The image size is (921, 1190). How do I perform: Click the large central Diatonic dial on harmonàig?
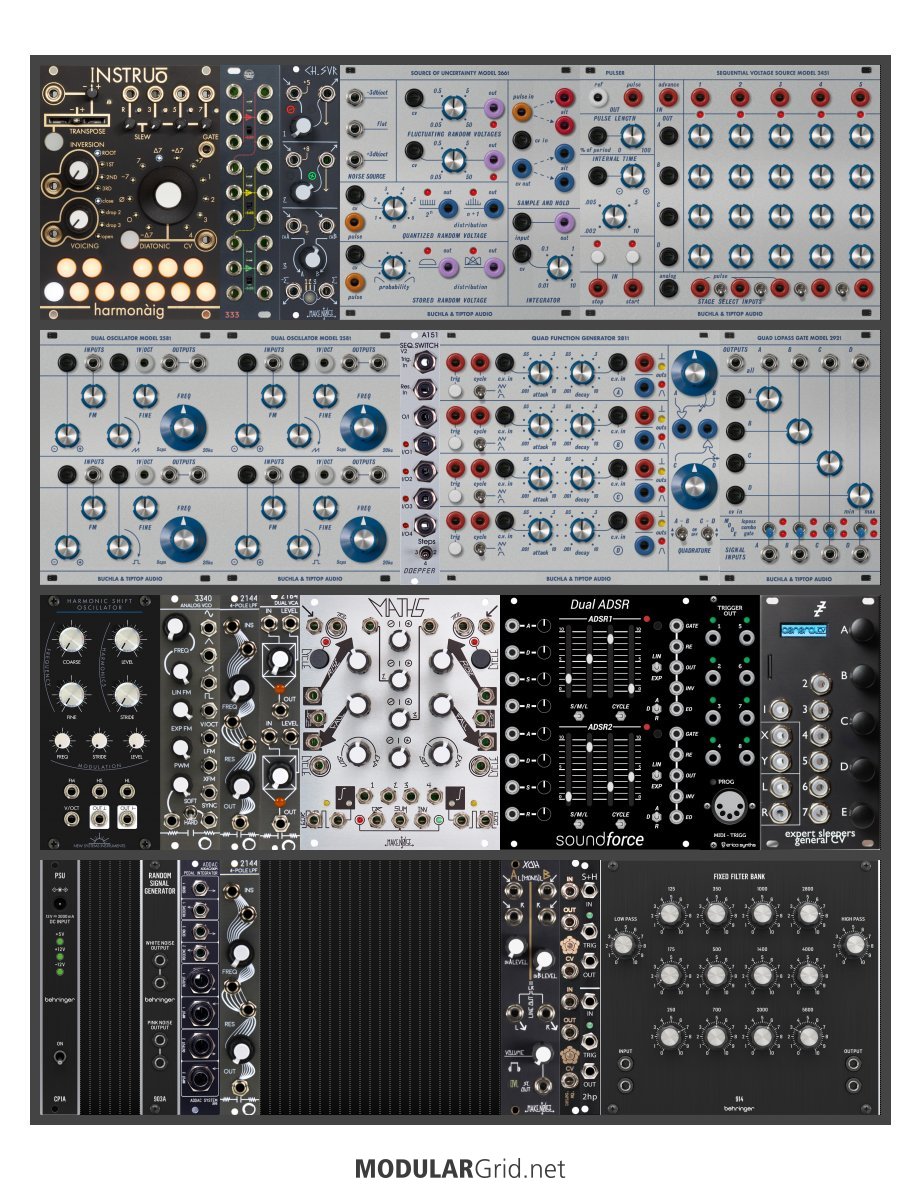tap(168, 195)
